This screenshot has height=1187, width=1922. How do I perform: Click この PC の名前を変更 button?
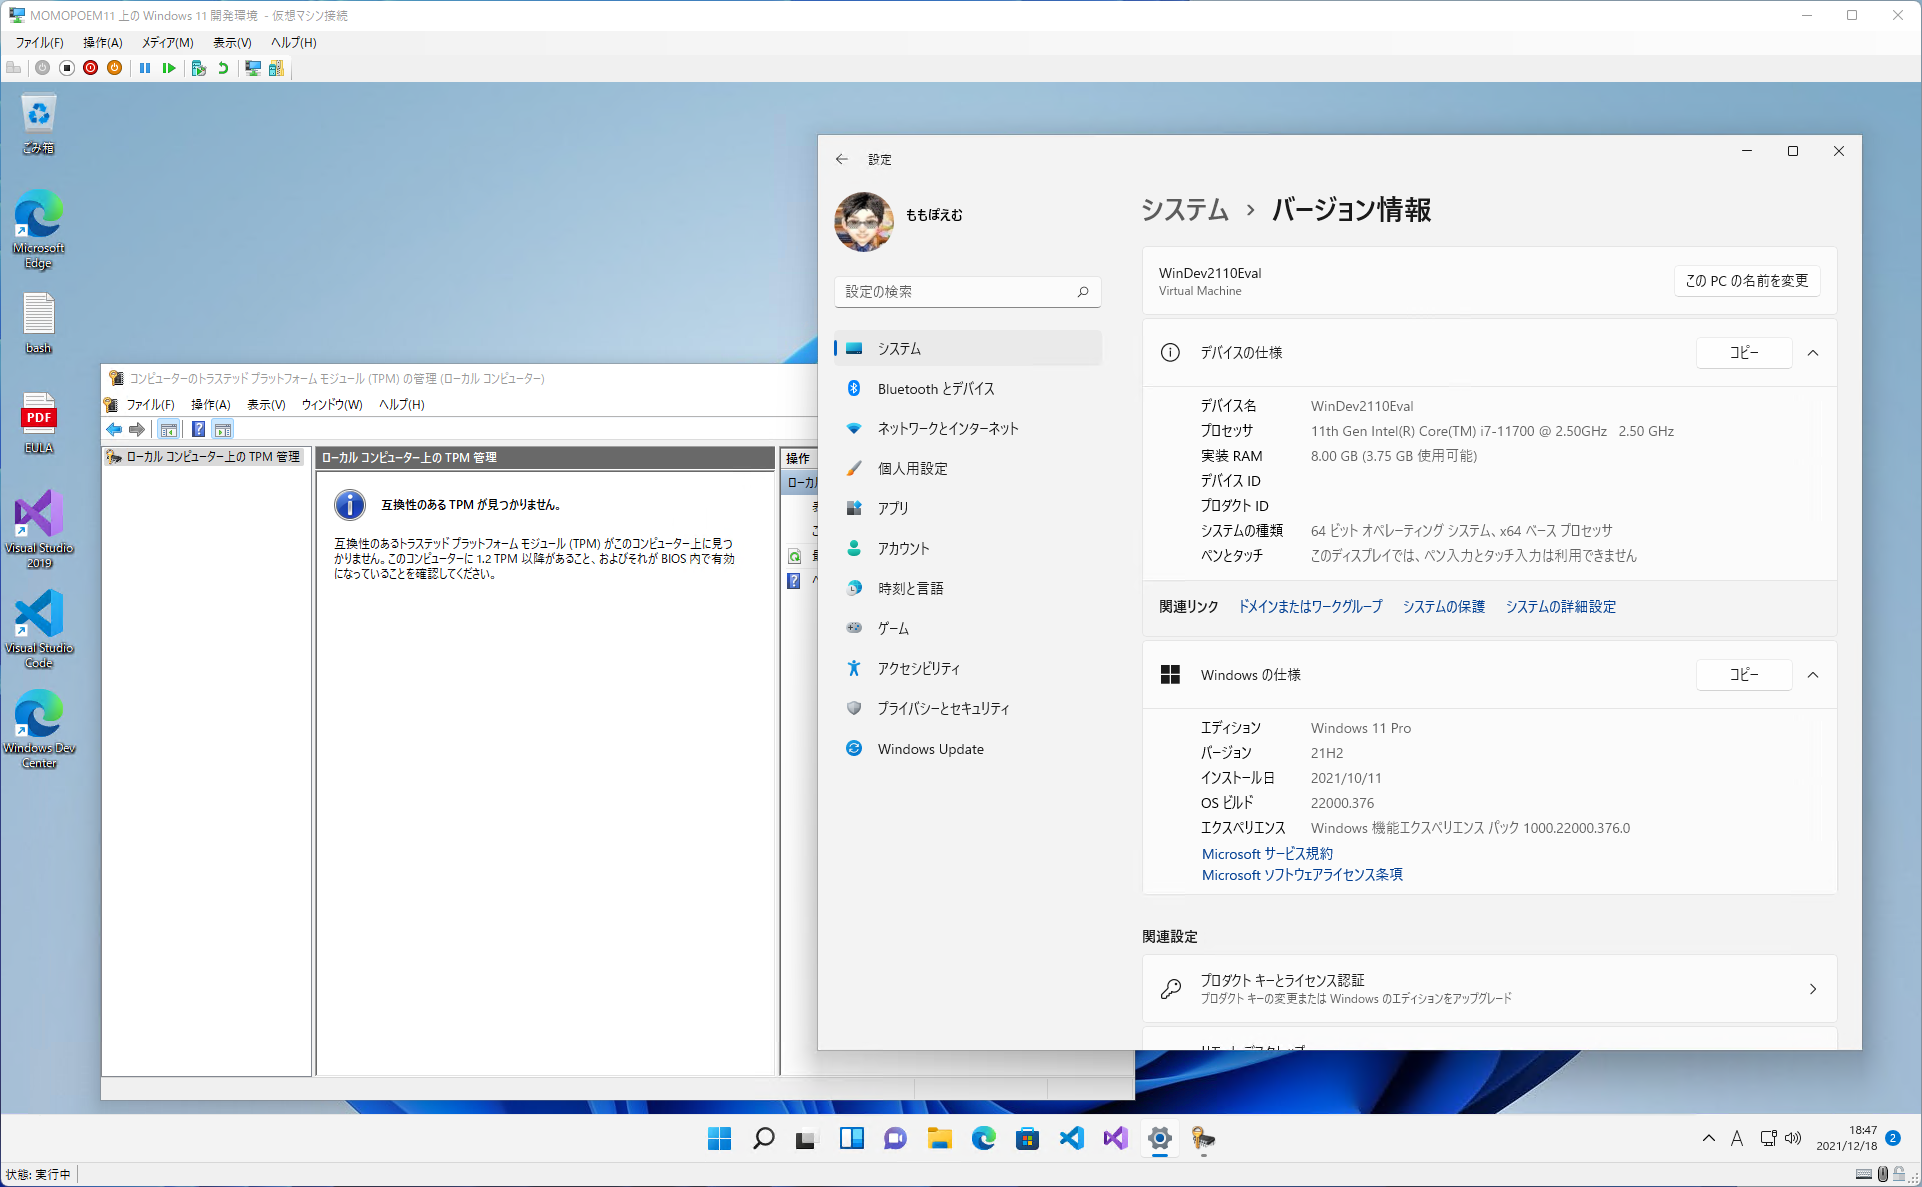(x=1747, y=281)
